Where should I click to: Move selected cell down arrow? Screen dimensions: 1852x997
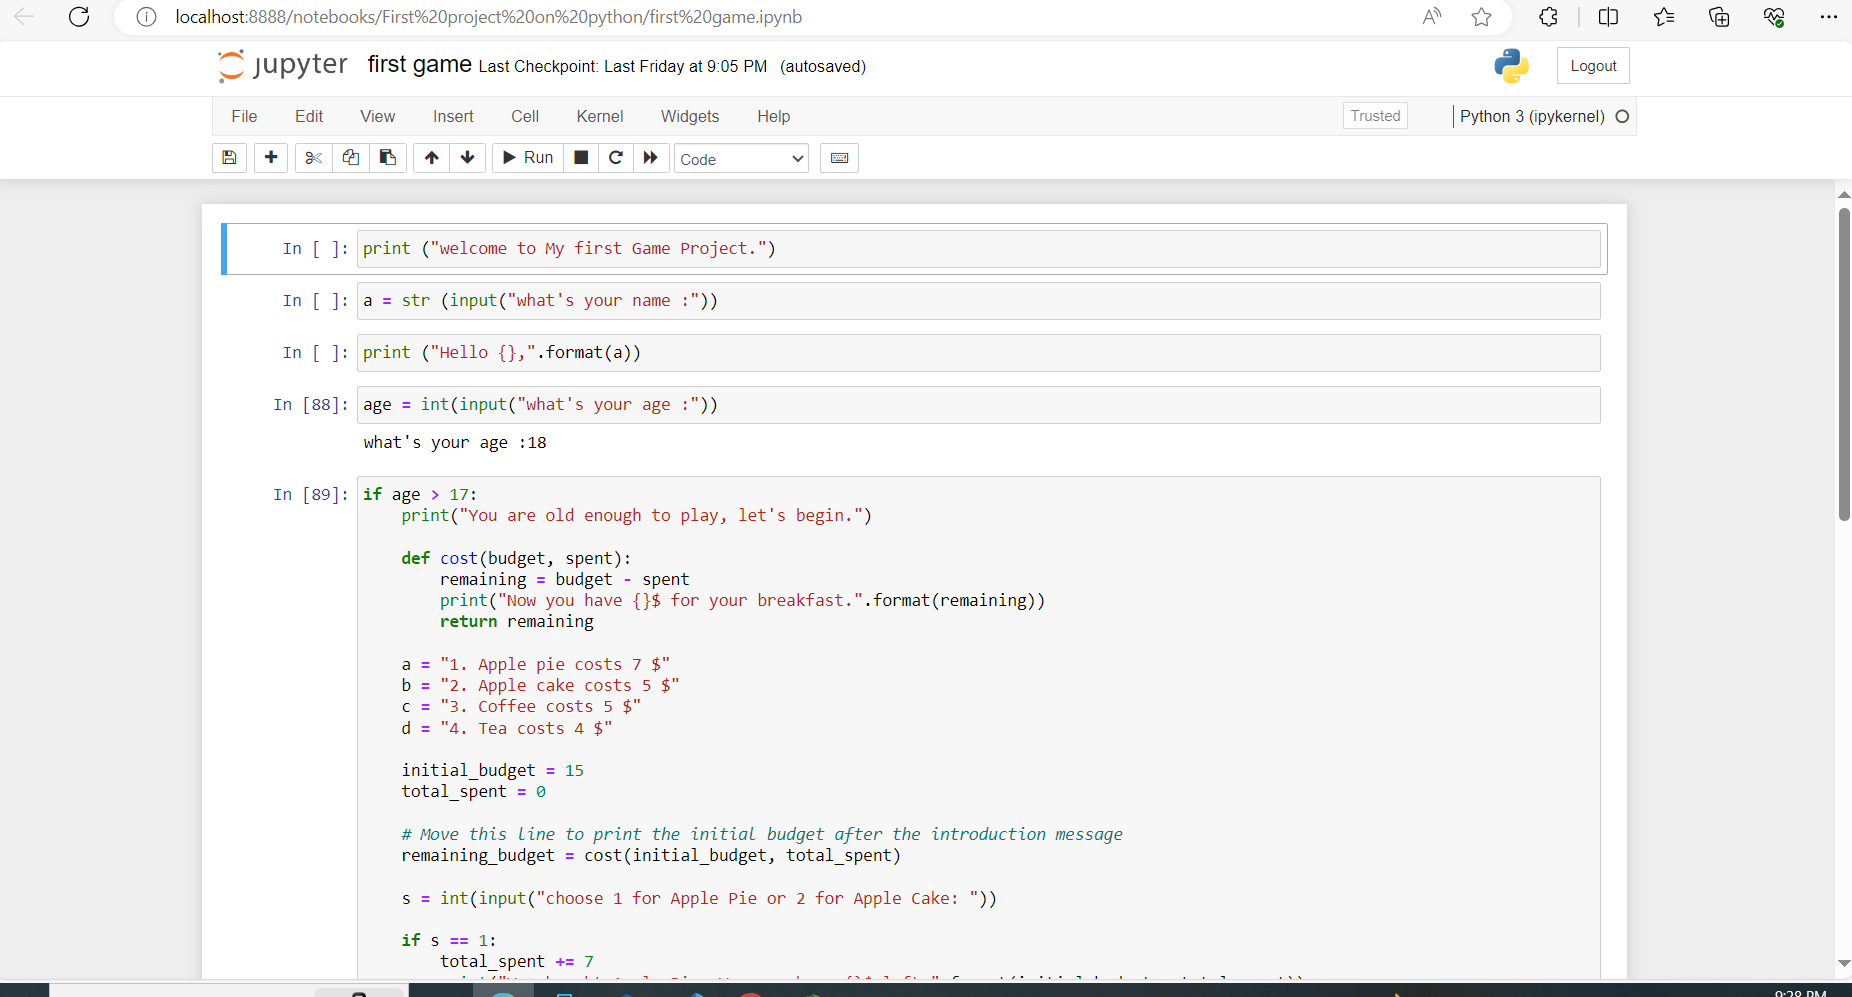pyautogui.click(x=467, y=158)
